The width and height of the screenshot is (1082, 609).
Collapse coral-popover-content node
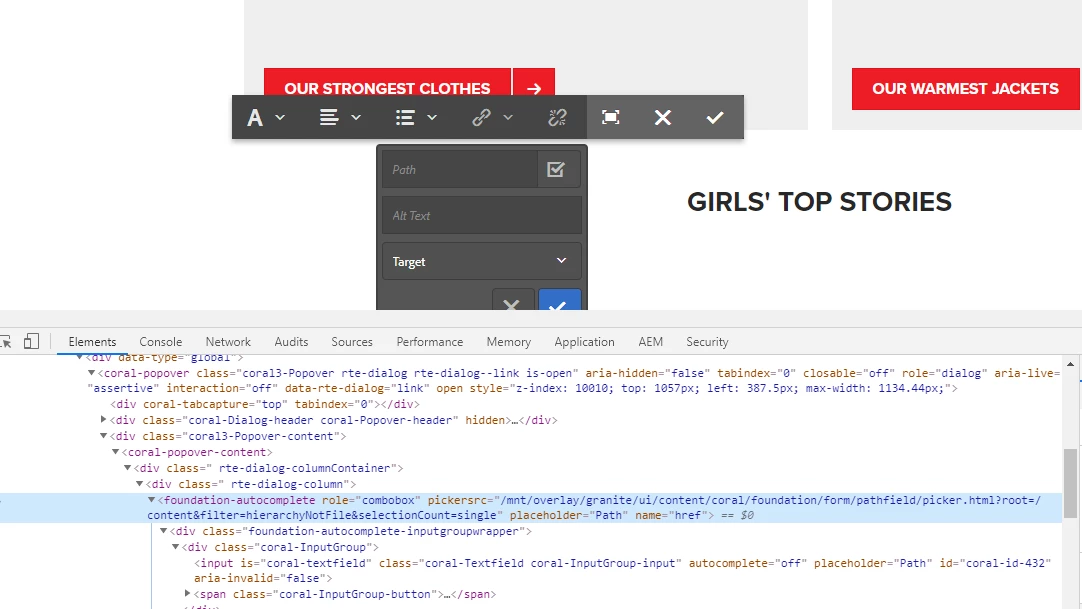(115, 452)
